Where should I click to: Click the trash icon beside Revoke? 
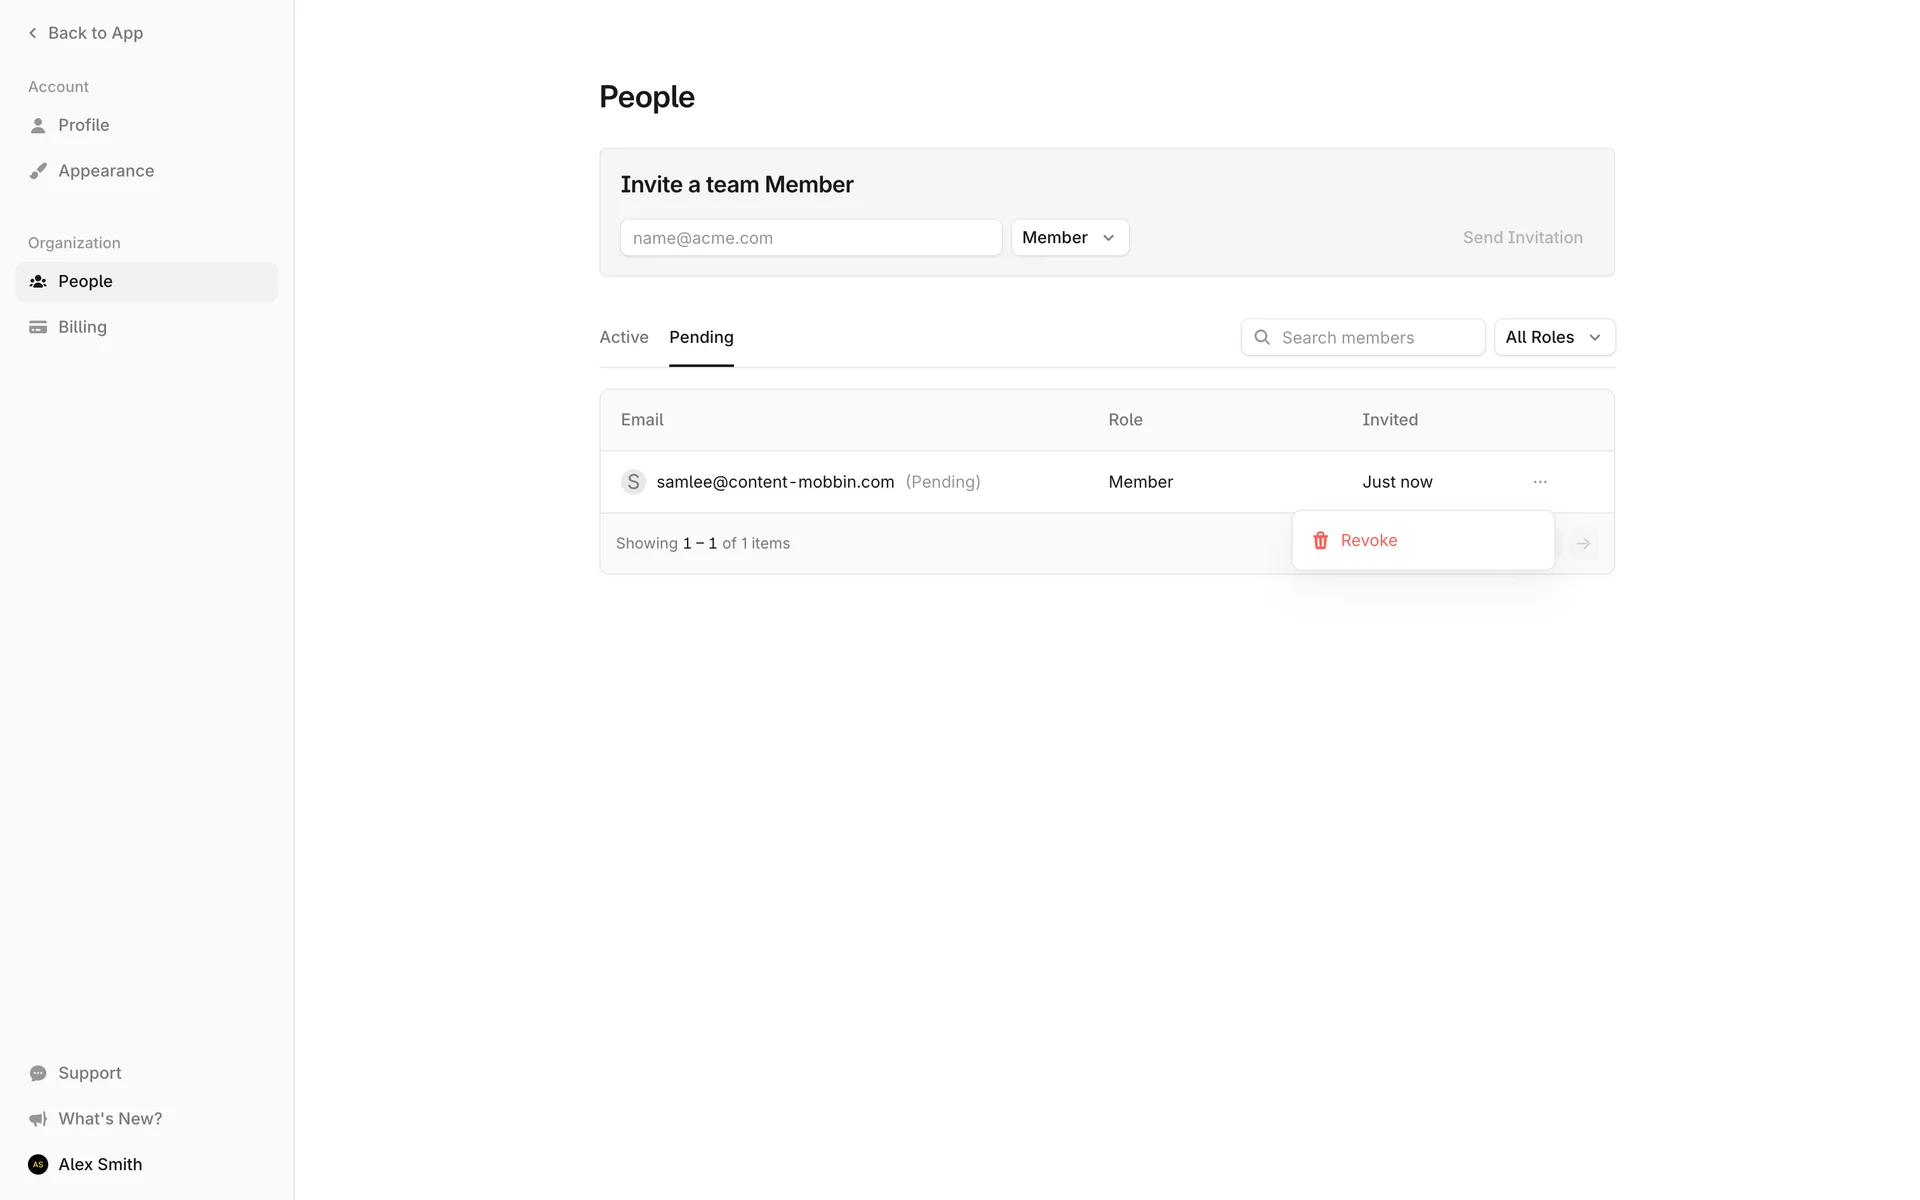click(x=1320, y=541)
